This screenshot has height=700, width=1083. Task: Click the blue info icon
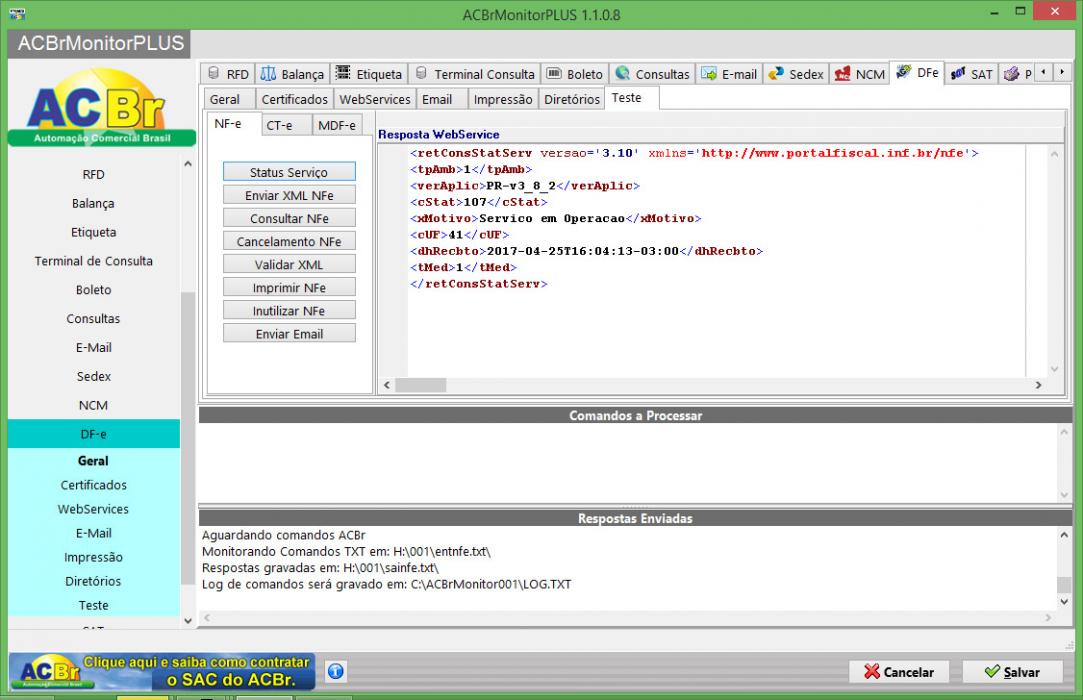336,671
